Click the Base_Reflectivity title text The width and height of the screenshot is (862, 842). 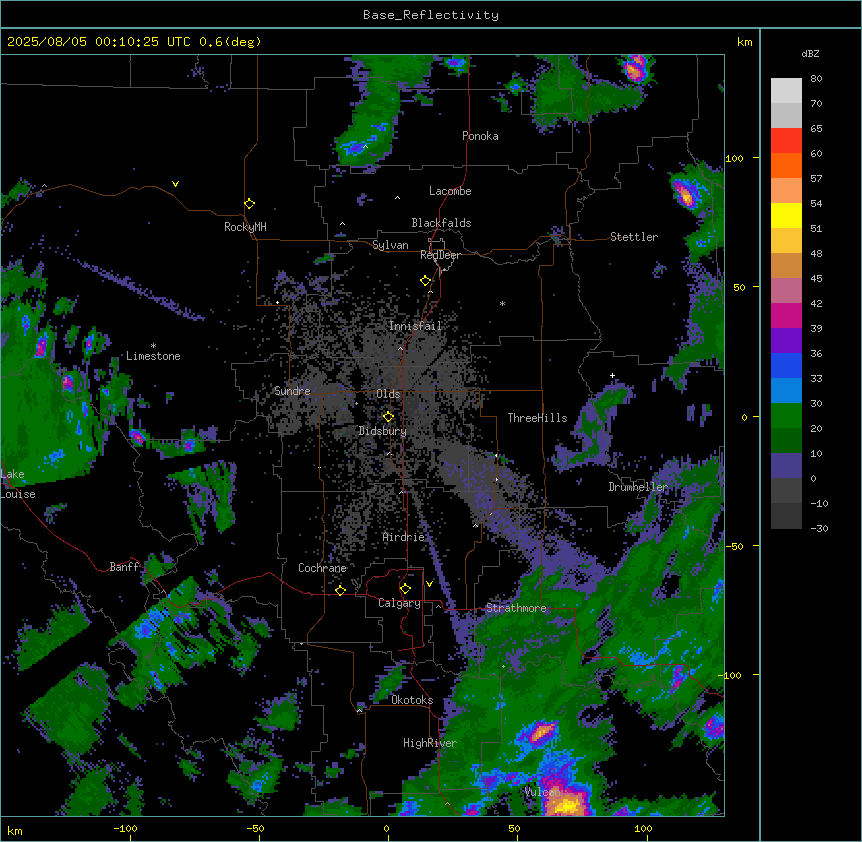[431, 15]
